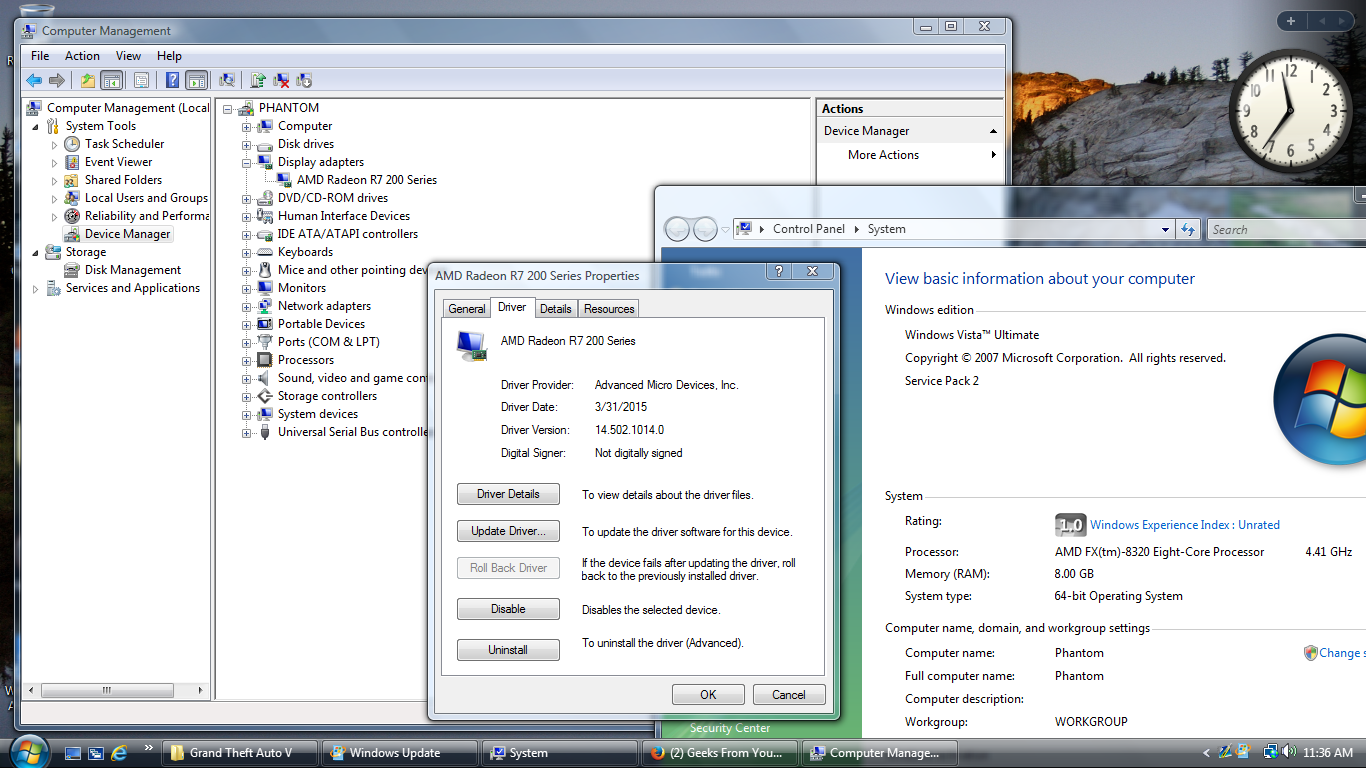
Task: Click the network icon in system tray
Action: [x=1270, y=752]
